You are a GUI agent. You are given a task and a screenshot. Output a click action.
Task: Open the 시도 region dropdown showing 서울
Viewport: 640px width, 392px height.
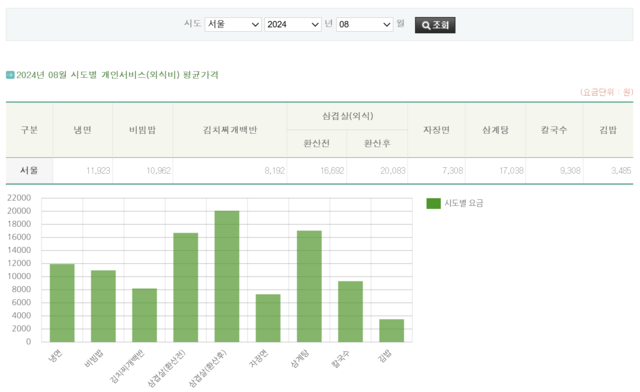[233, 24]
